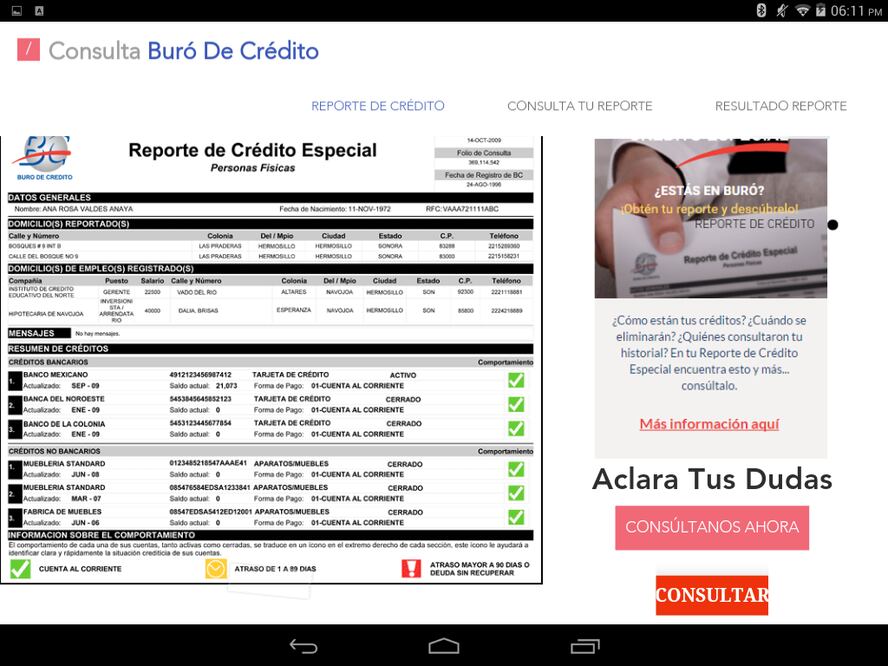Tap the Buró de Crédito logo in report
Screen dimensions: 888x666
point(42,159)
